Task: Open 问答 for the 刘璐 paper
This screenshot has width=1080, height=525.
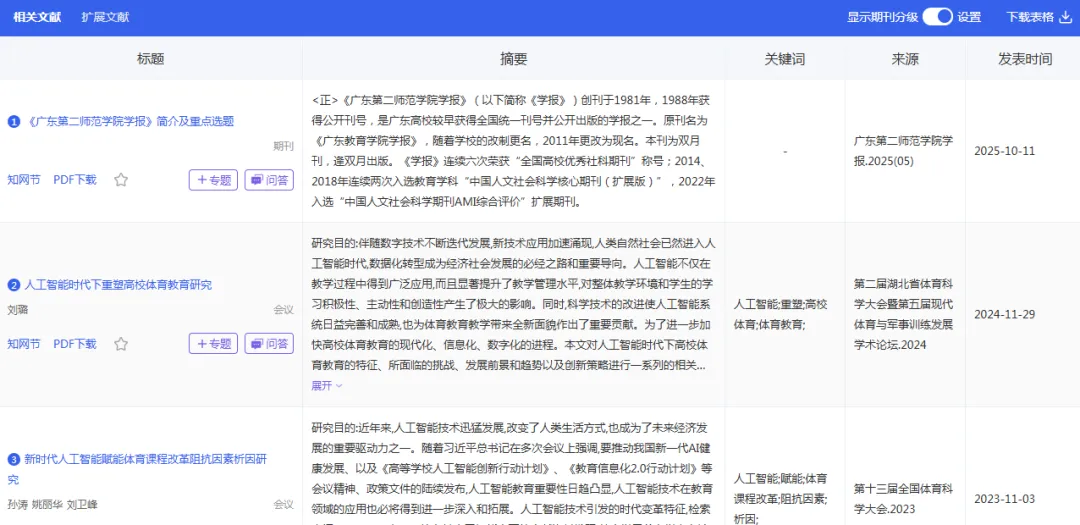Action: coord(269,344)
